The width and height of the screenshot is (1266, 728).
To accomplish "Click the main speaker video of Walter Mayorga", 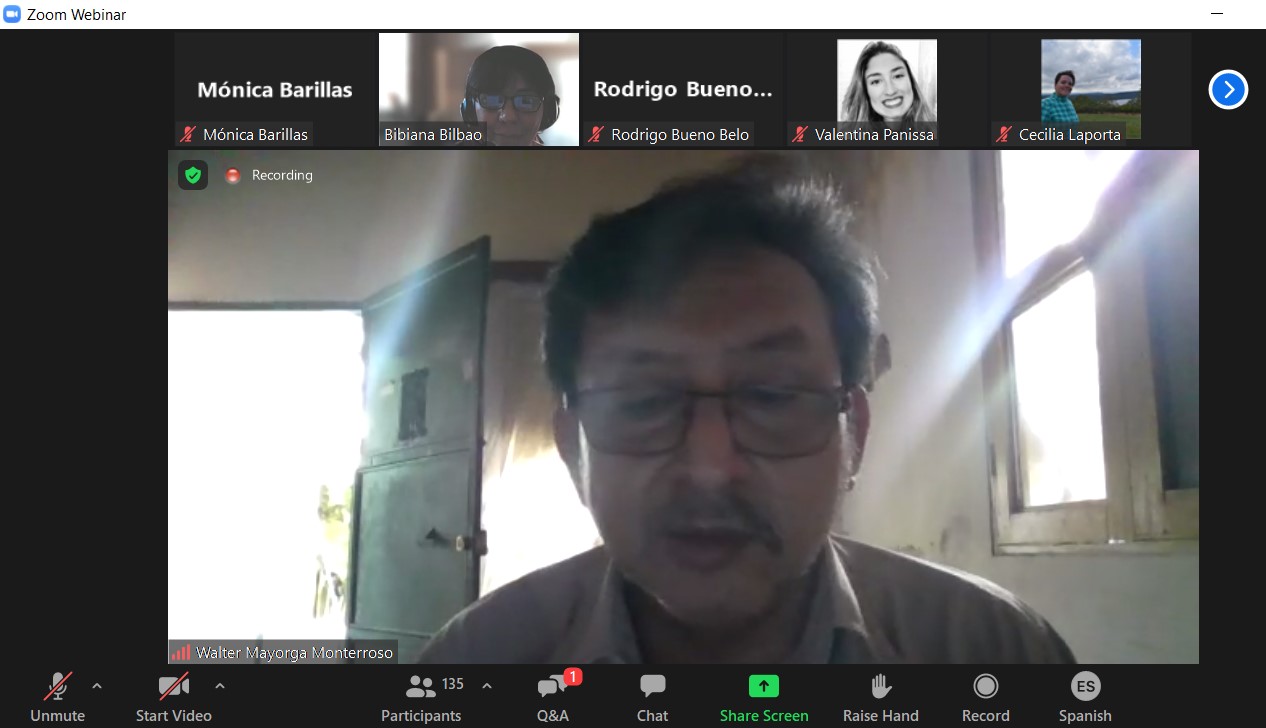I will [683, 407].
